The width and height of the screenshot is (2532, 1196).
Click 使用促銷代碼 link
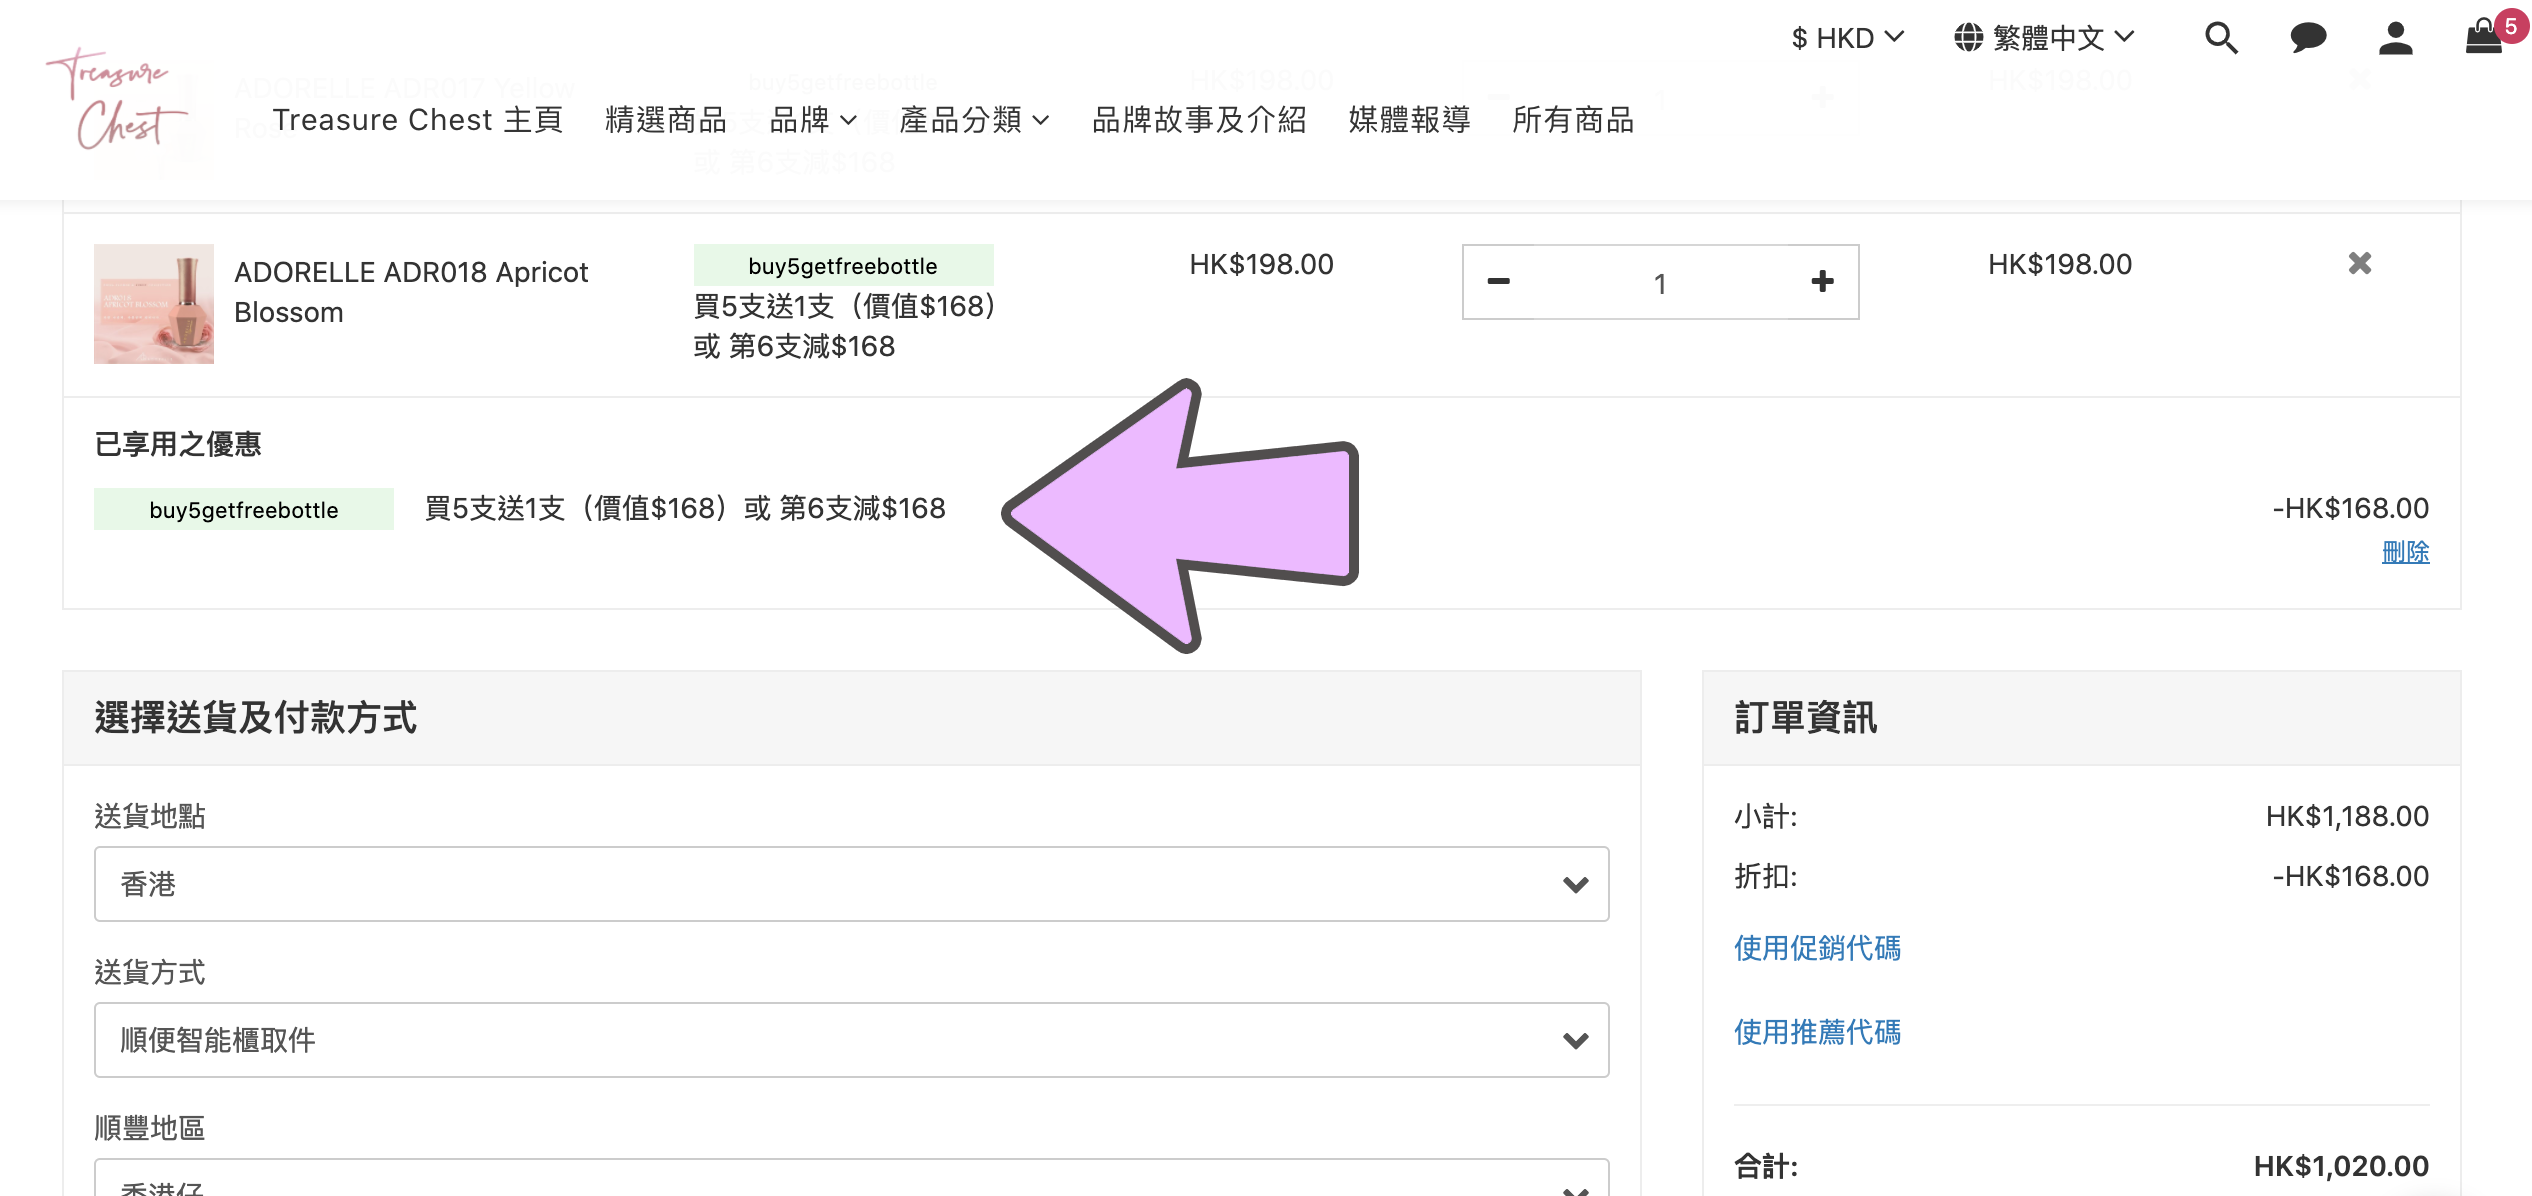(x=1817, y=948)
